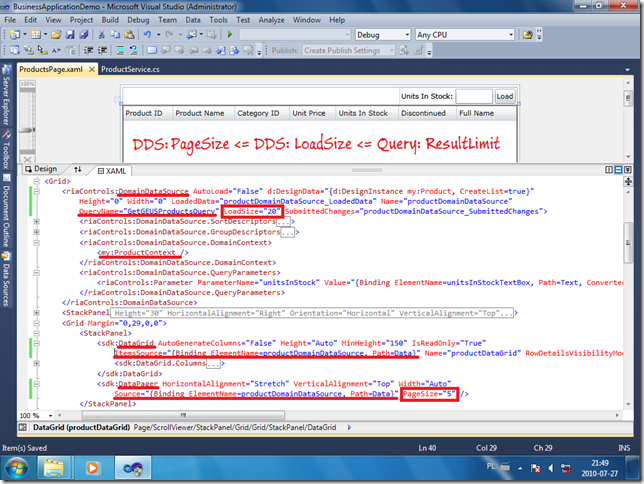Click the Increase Indent icon
The height and width of the screenshot is (484, 644).
click(x=102, y=50)
